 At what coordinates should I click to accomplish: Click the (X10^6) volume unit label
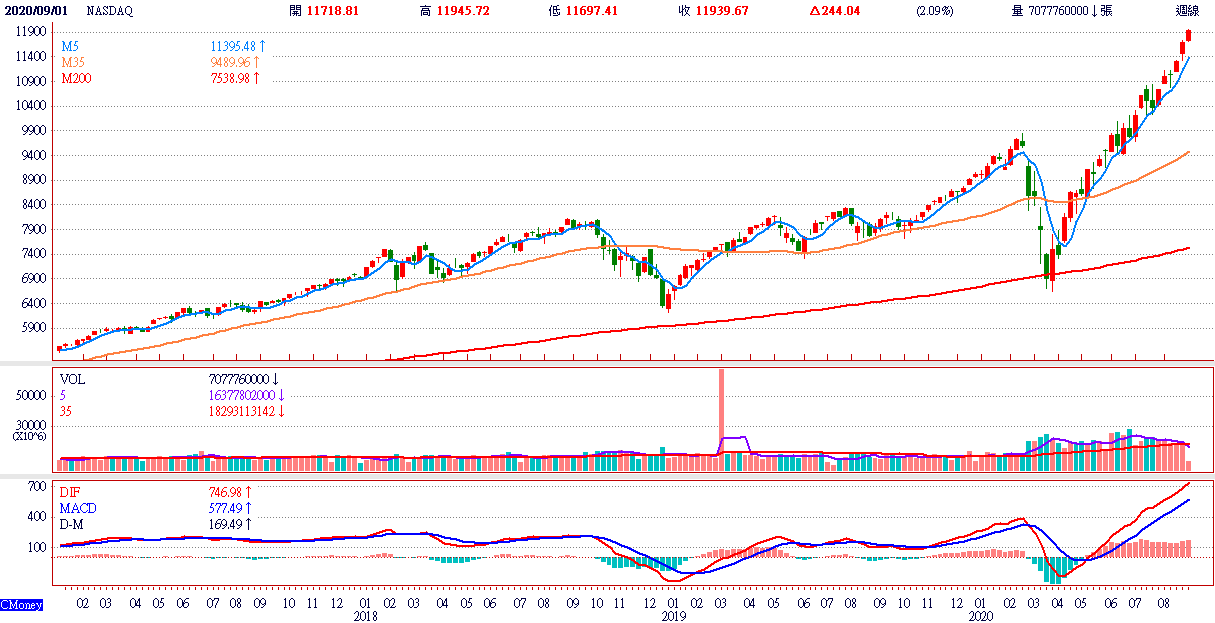point(30,437)
